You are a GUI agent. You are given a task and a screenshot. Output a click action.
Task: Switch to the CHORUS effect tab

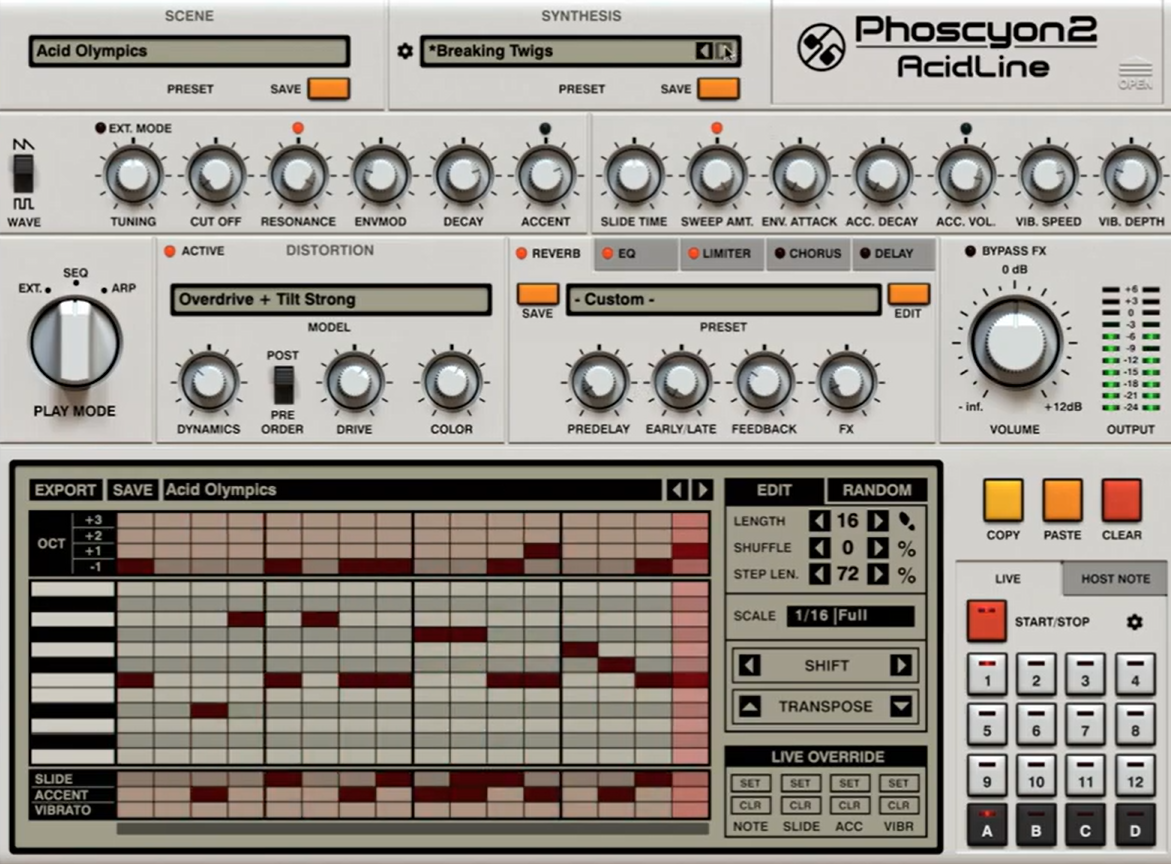[x=808, y=254]
